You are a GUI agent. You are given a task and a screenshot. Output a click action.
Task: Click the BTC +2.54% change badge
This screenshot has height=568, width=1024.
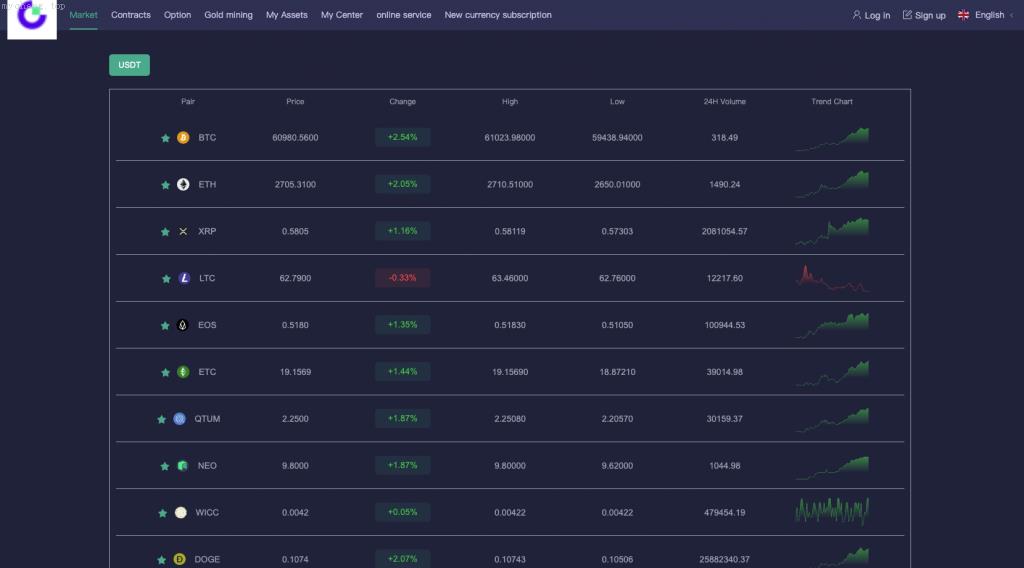[402, 137]
